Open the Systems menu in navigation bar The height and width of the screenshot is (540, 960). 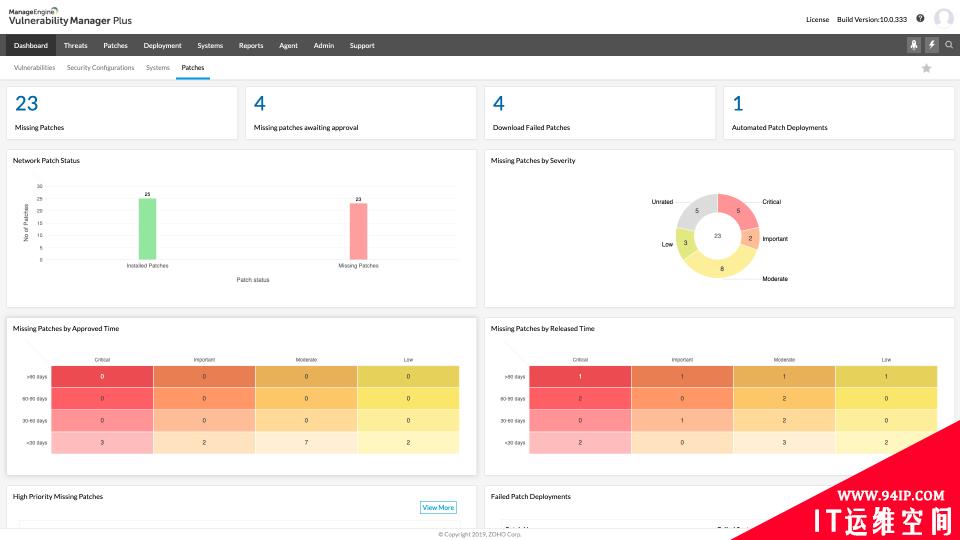coord(210,45)
